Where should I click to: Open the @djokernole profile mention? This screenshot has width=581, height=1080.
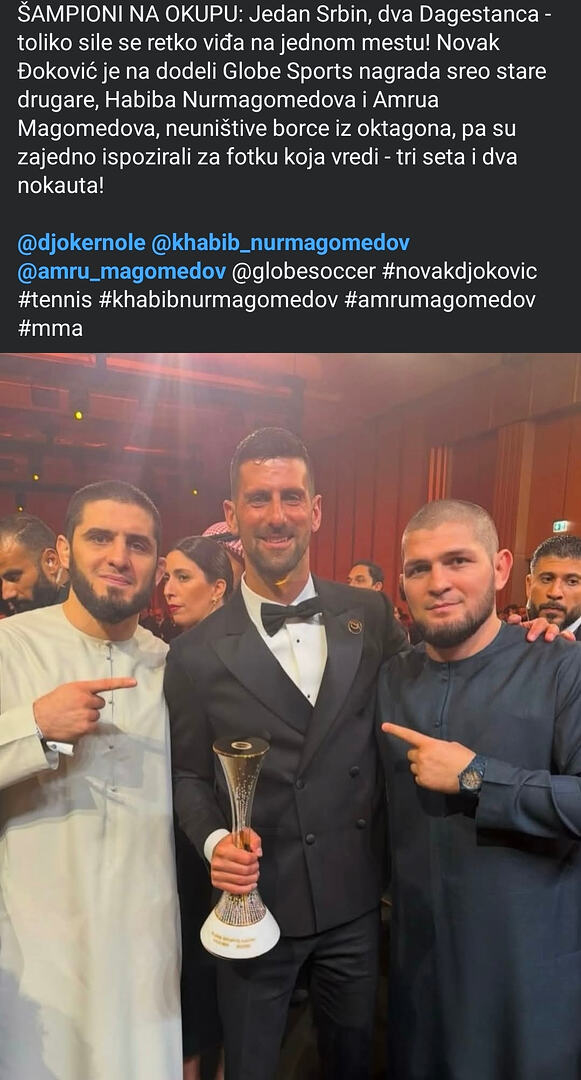pos(81,243)
